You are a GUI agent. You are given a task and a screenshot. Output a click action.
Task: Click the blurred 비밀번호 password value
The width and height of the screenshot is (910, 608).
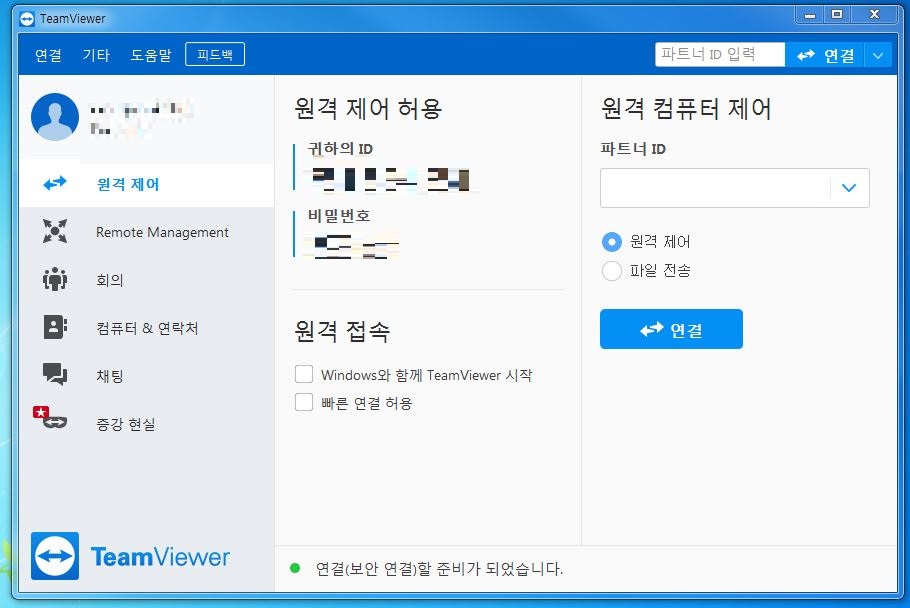tap(356, 247)
